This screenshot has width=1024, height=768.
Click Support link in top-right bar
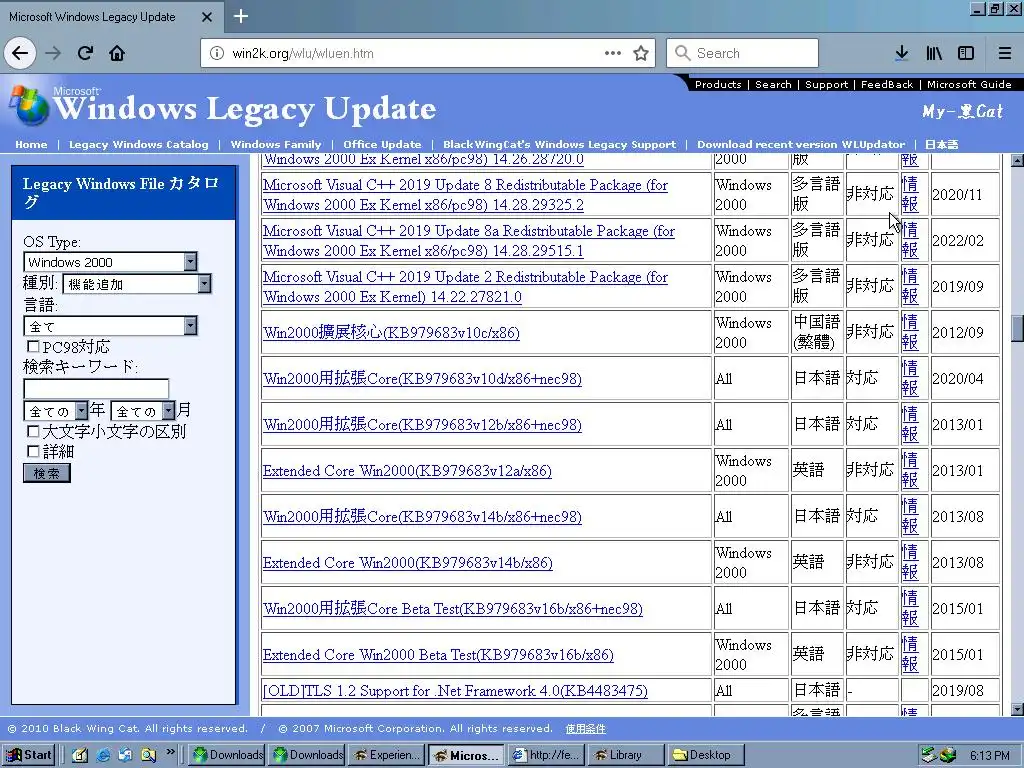[826, 84]
